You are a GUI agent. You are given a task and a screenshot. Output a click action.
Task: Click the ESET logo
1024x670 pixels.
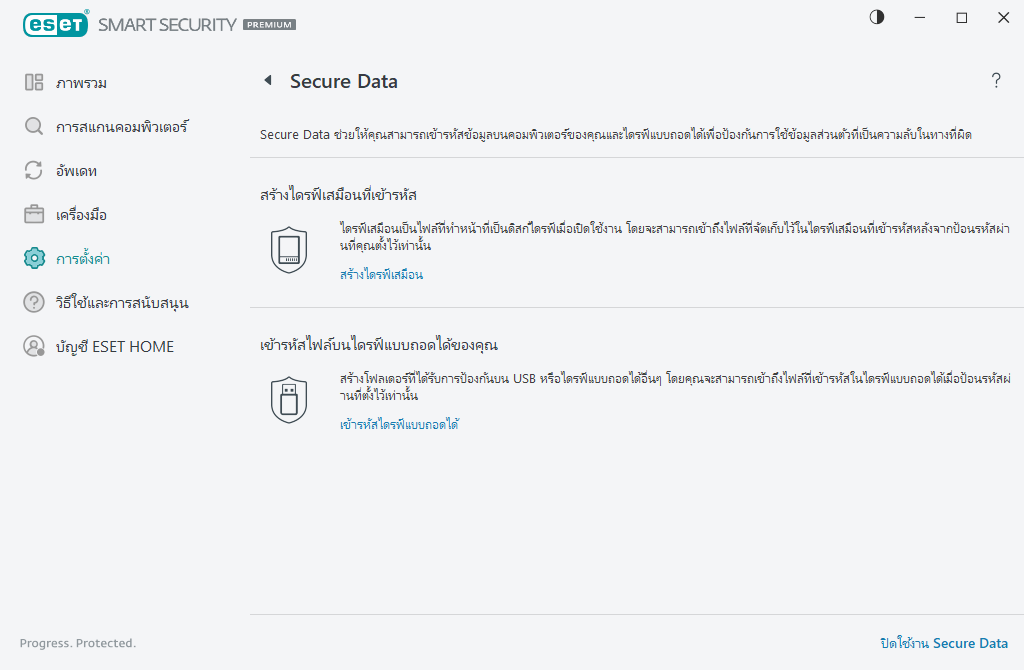[x=56, y=23]
